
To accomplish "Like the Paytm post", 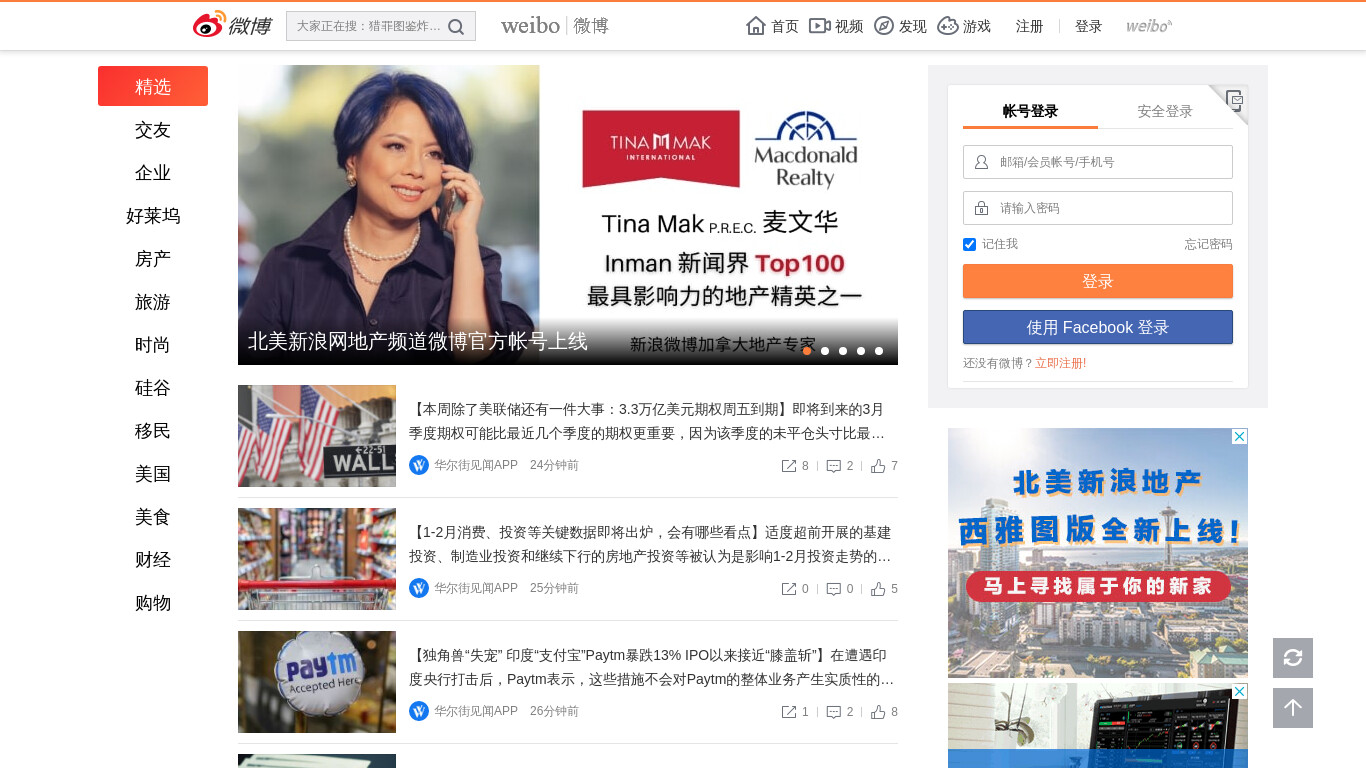I will (878, 712).
